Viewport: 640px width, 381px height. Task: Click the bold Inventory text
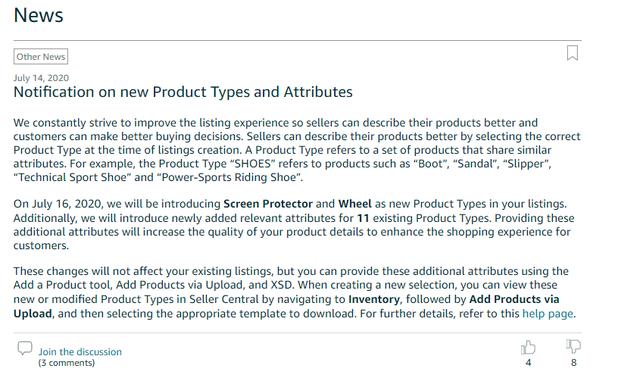[x=374, y=299]
